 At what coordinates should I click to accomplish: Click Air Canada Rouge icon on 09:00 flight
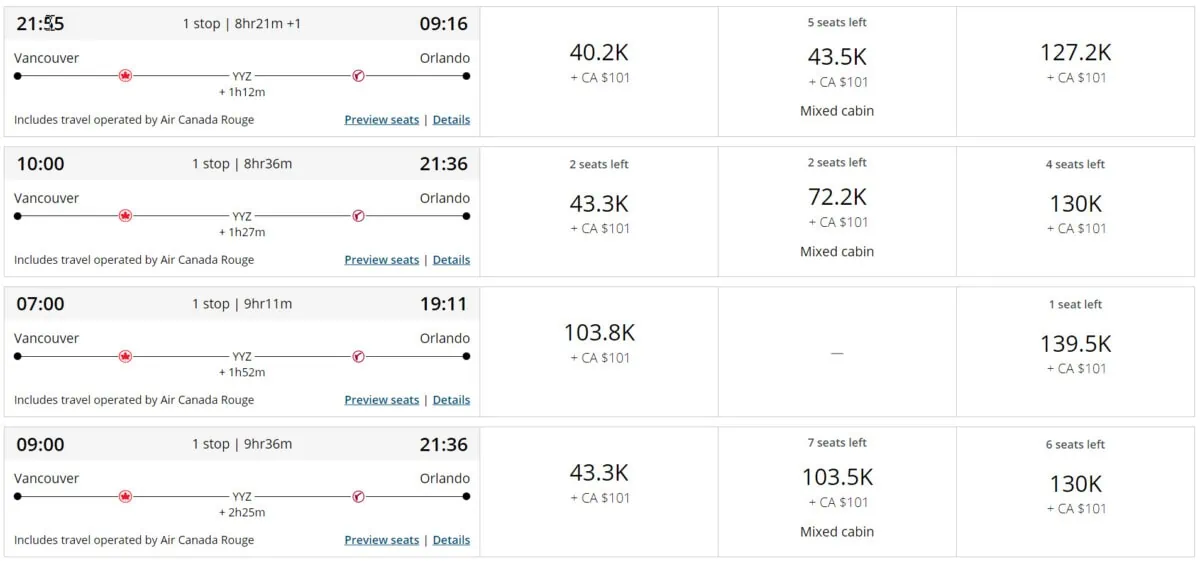[x=358, y=495]
